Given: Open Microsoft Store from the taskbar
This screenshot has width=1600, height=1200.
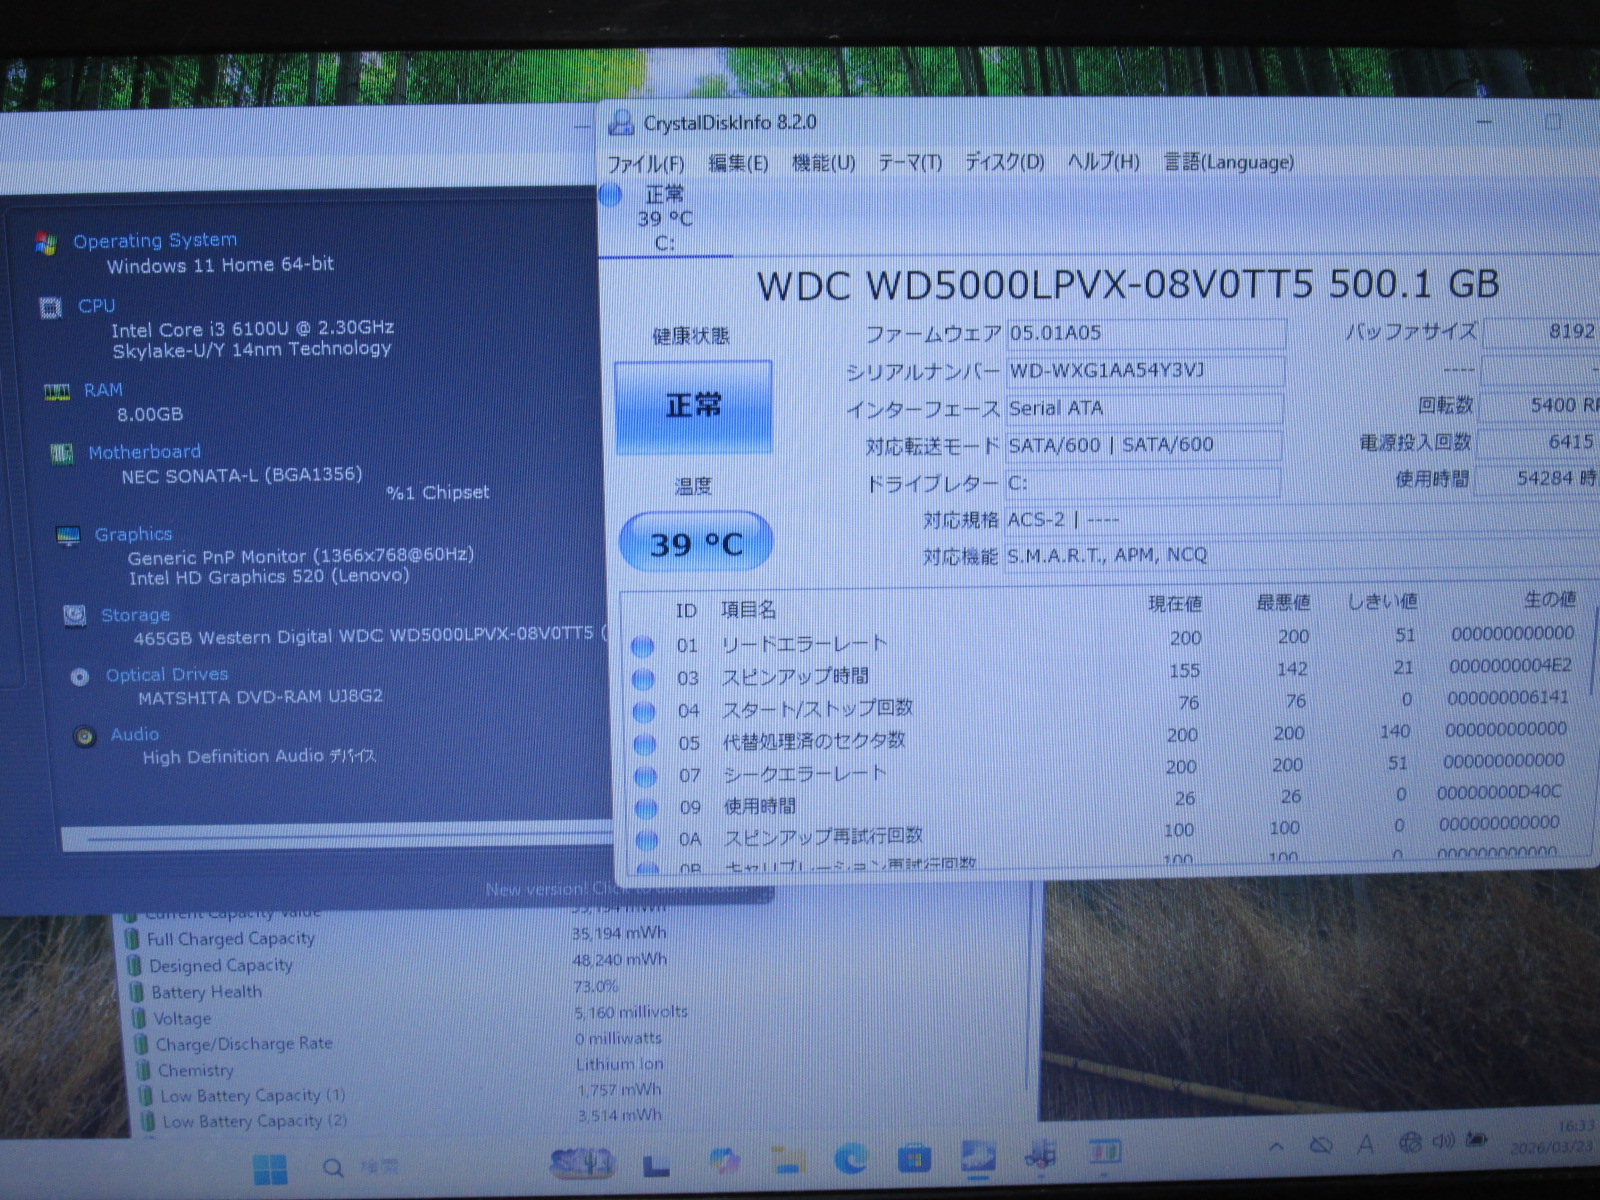Looking at the screenshot, I should [x=914, y=1159].
